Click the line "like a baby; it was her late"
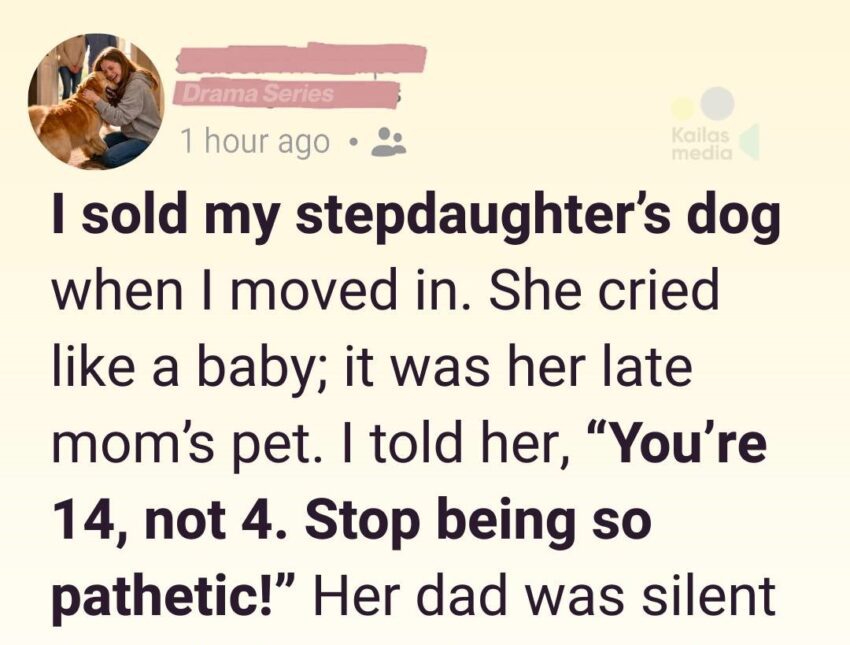This screenshot has height=645, width=850. [371, 367]
